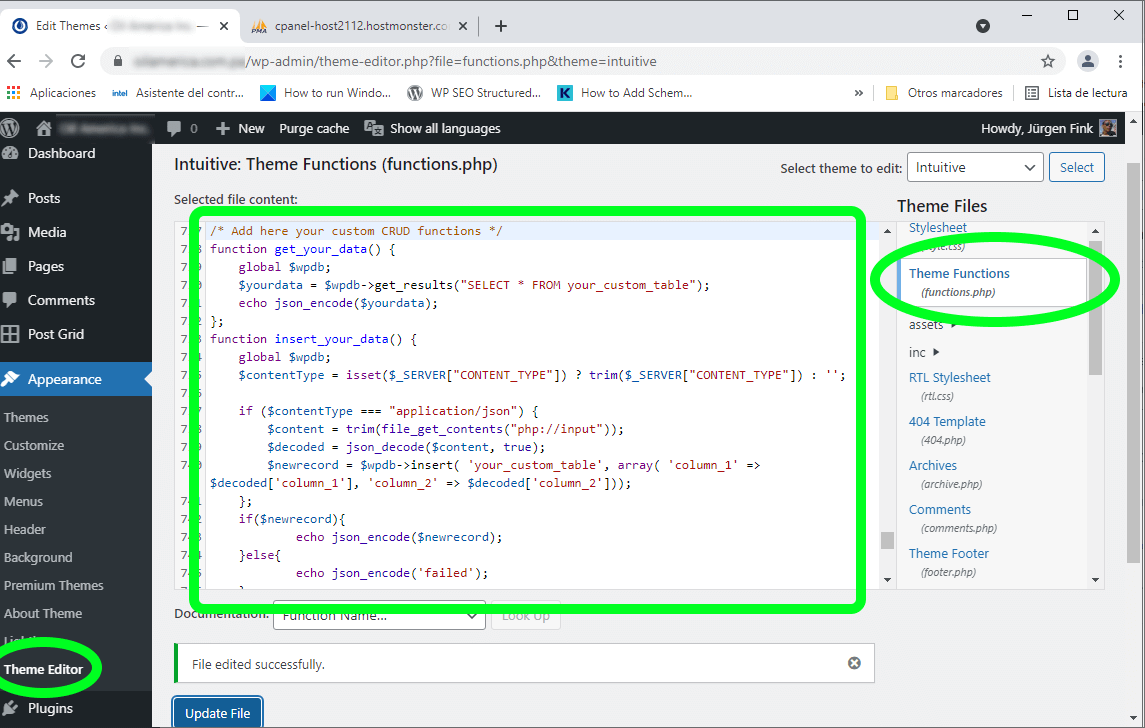The width and height of the screenshot is (1145, 728).
Task: Open Premium Themes submenu item
Action: [53, 586]
